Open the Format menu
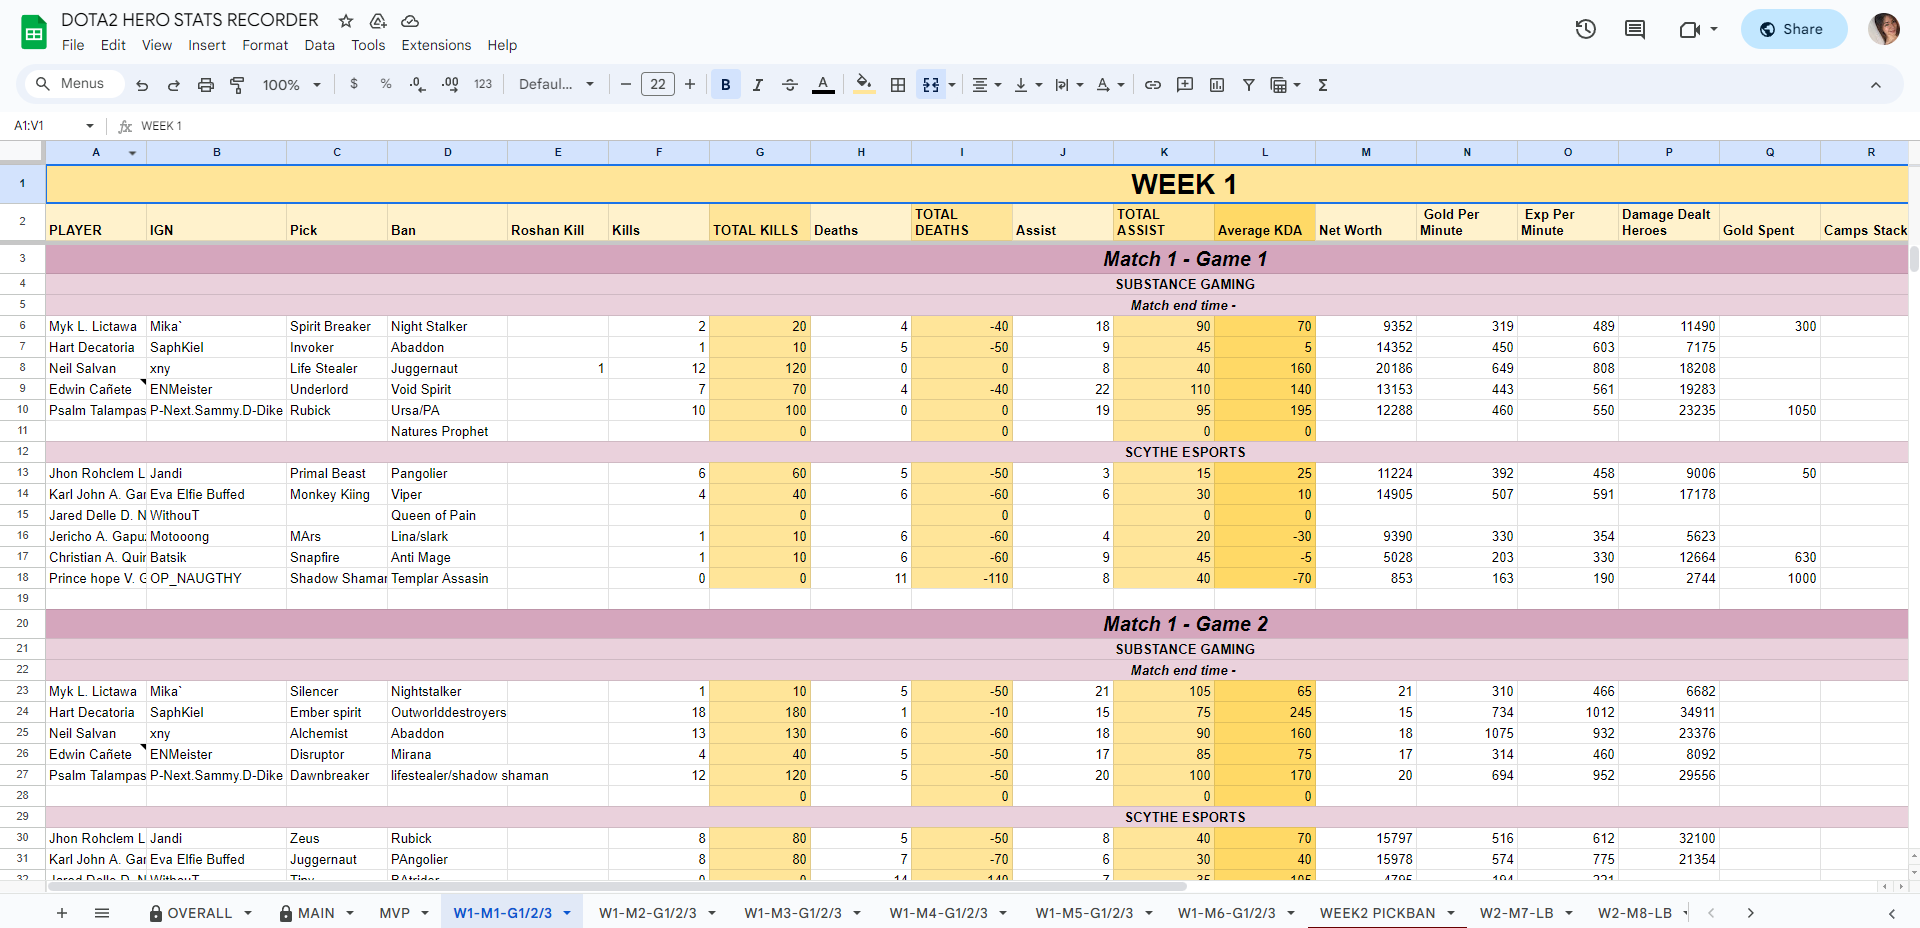Screen dimensions: 1920x928 click(265, 45)
